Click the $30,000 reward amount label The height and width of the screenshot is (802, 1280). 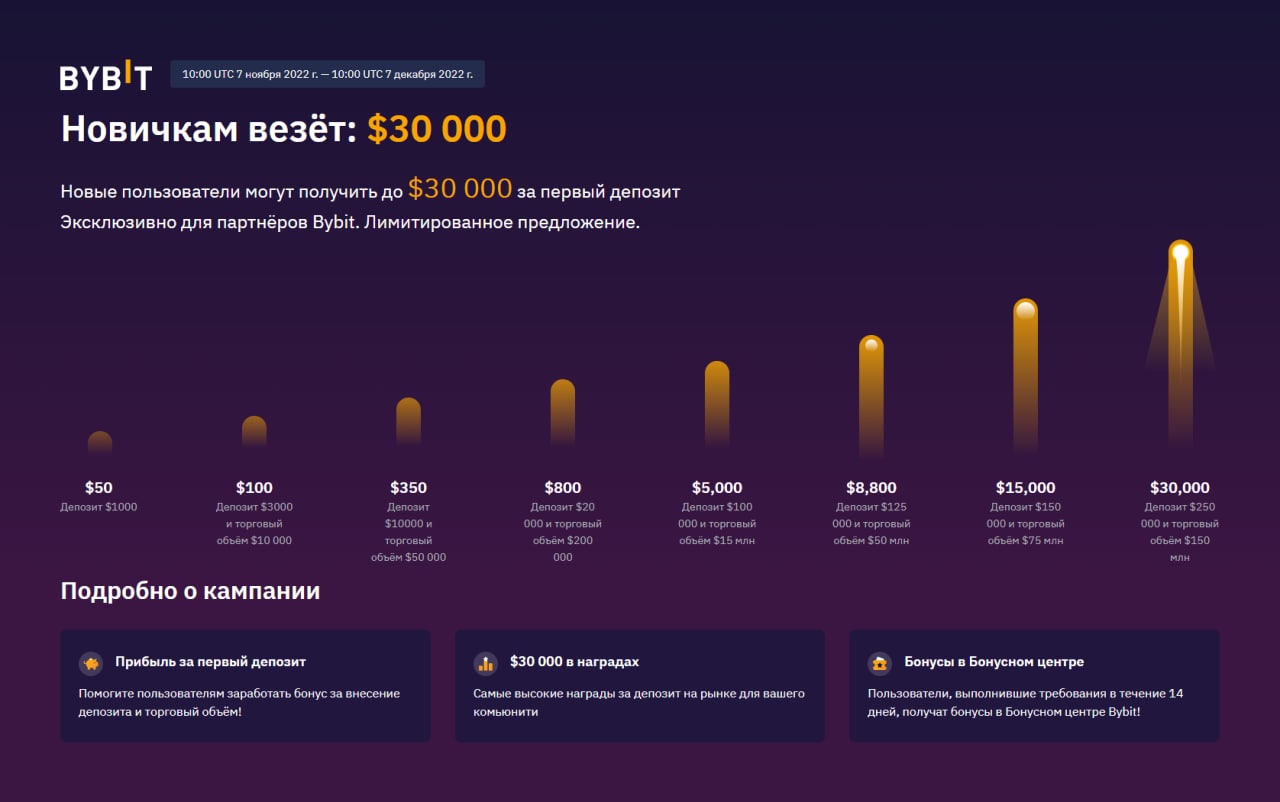click(x=1180, y=488)
